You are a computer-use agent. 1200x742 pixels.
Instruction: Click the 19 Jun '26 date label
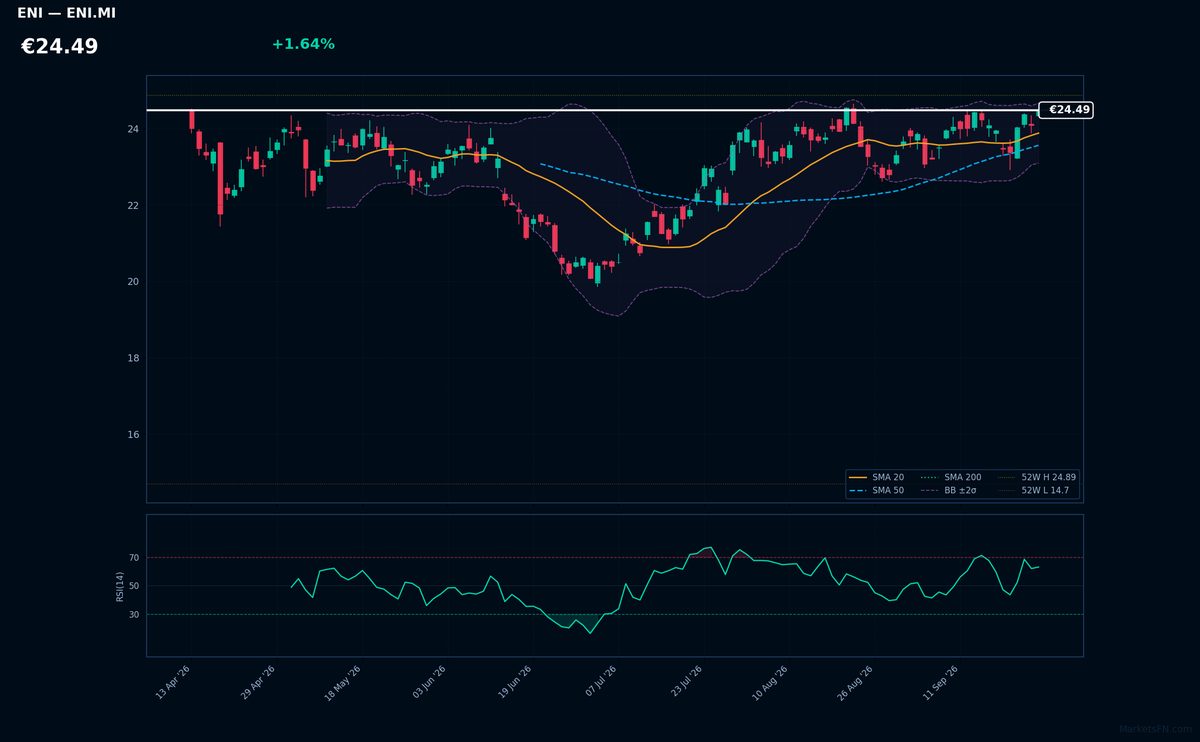513,682
